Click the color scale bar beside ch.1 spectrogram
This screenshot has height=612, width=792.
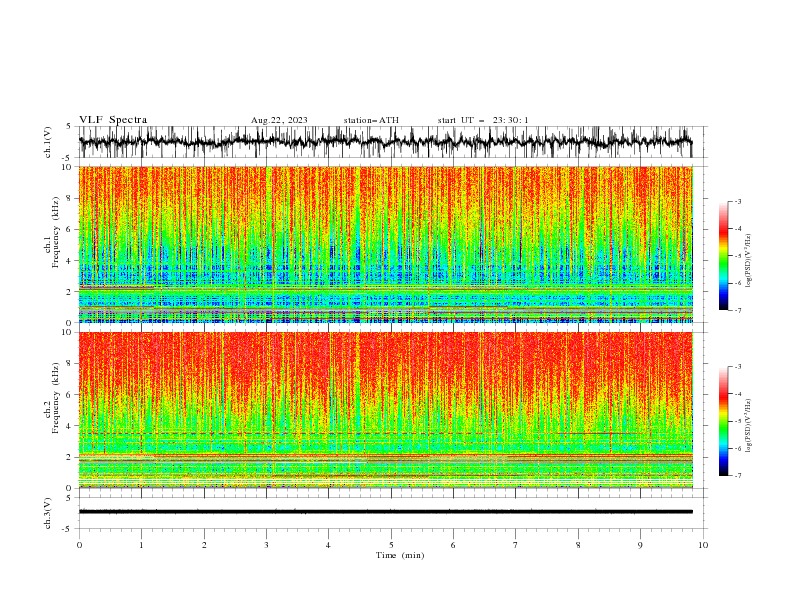tap(723, 255)
